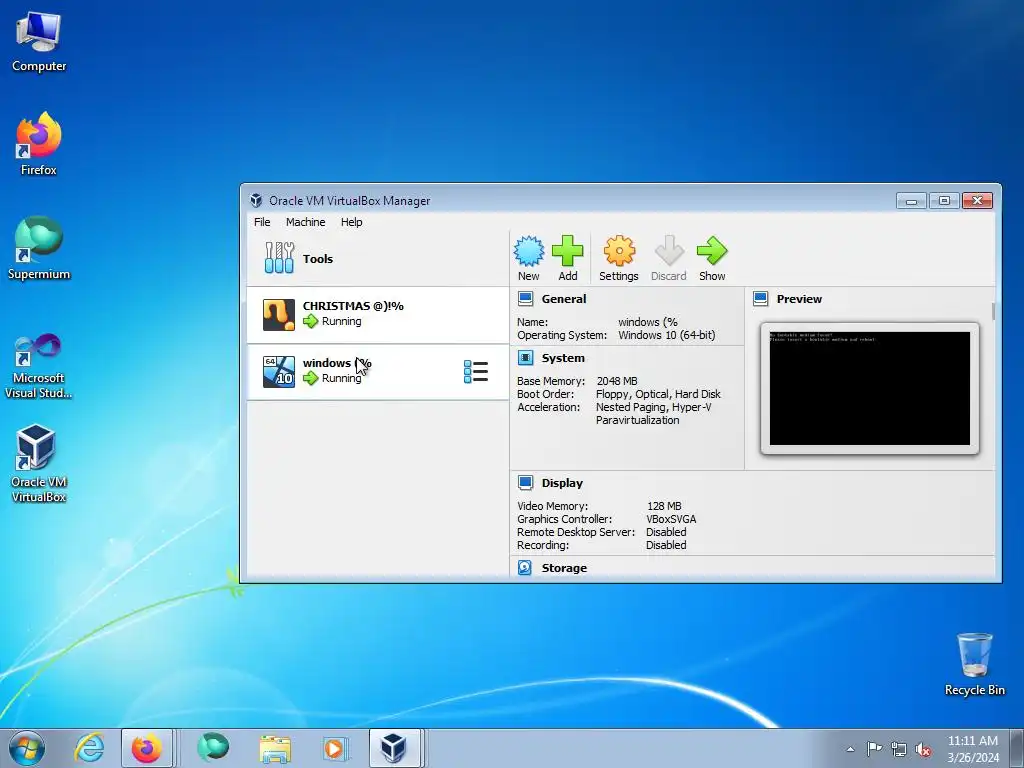This screenshot has width=1024, height=768.
Task: Click the General section monitor icon
Action: pyautogui.click(x=525, y=299)
